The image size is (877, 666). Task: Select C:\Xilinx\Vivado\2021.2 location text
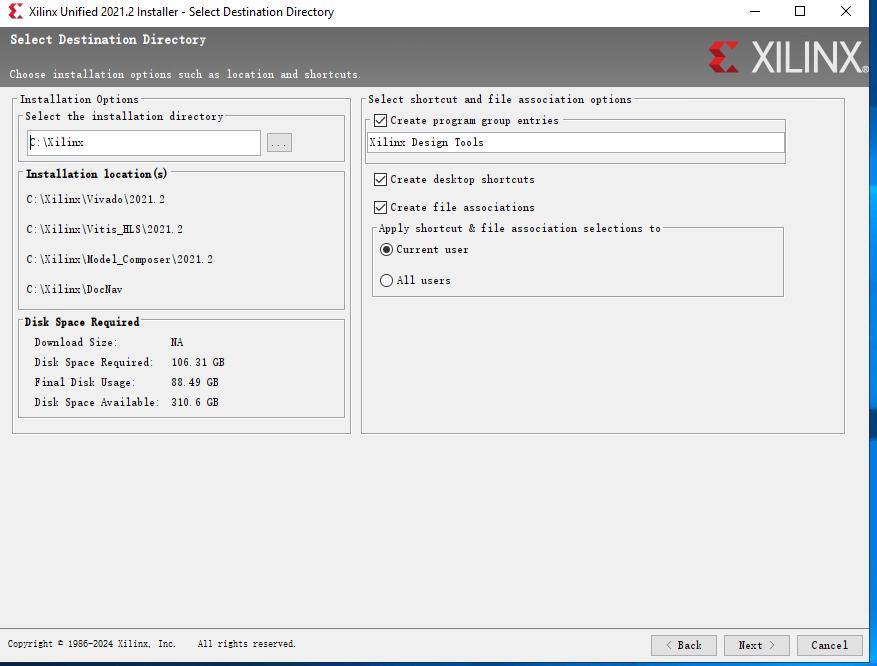click(x=96, y=199)
